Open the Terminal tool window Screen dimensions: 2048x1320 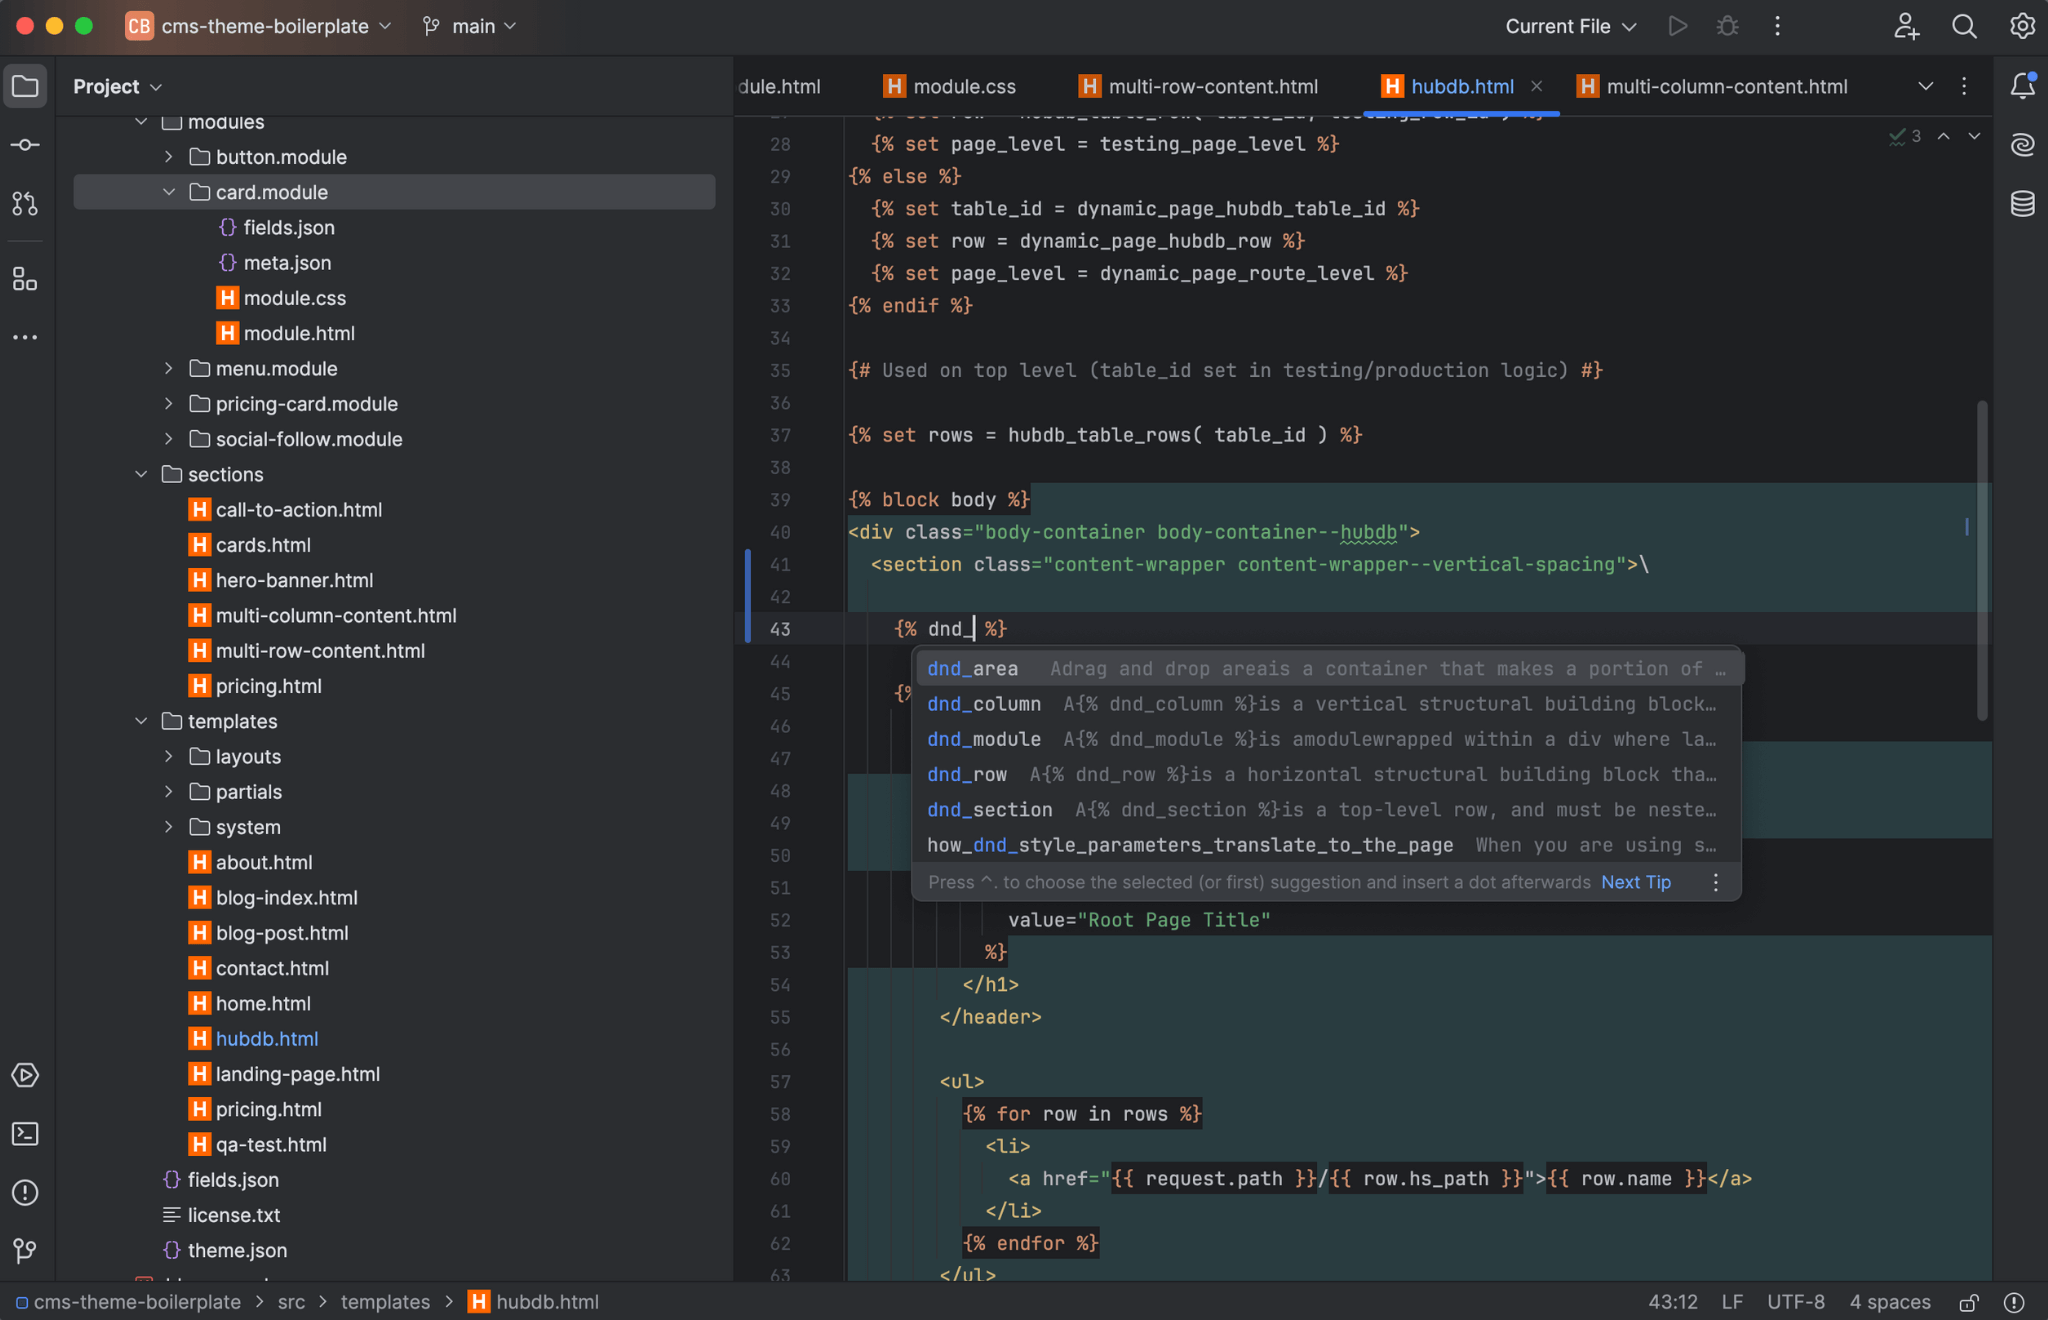[25, 1134]
